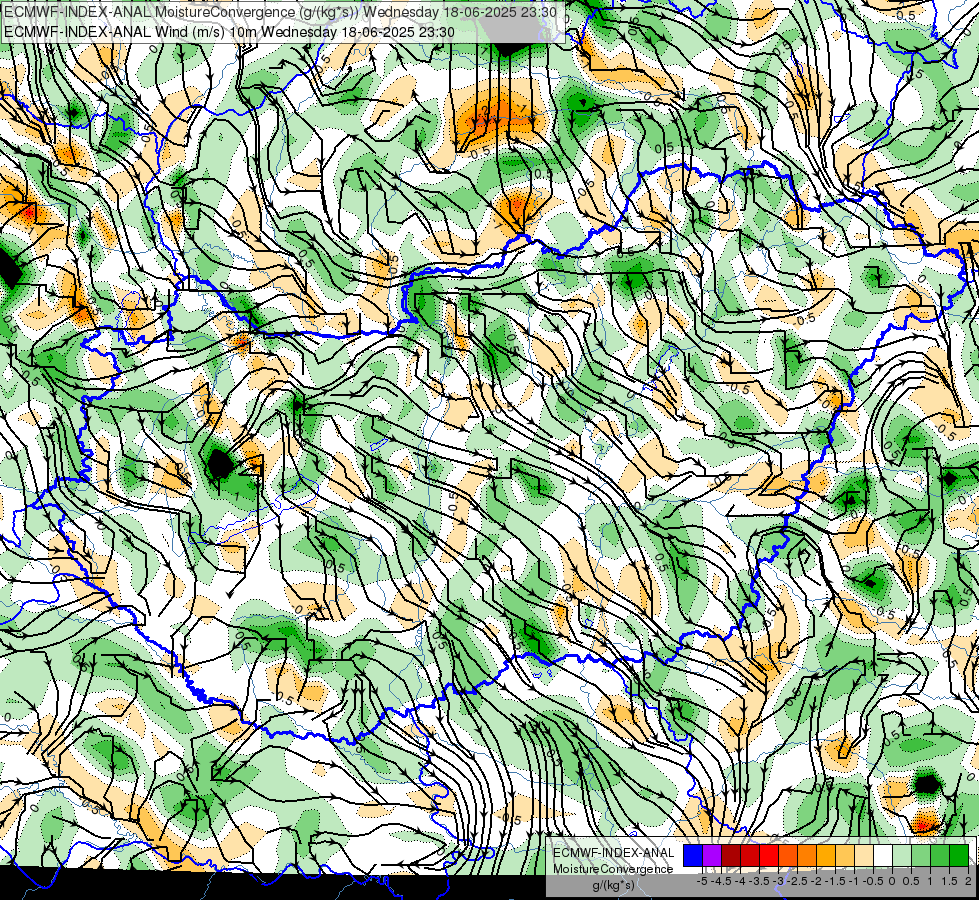
Task: Click the legend's 'ECMWF-INDEX-ANAL' label
Action: pos(614,853)
